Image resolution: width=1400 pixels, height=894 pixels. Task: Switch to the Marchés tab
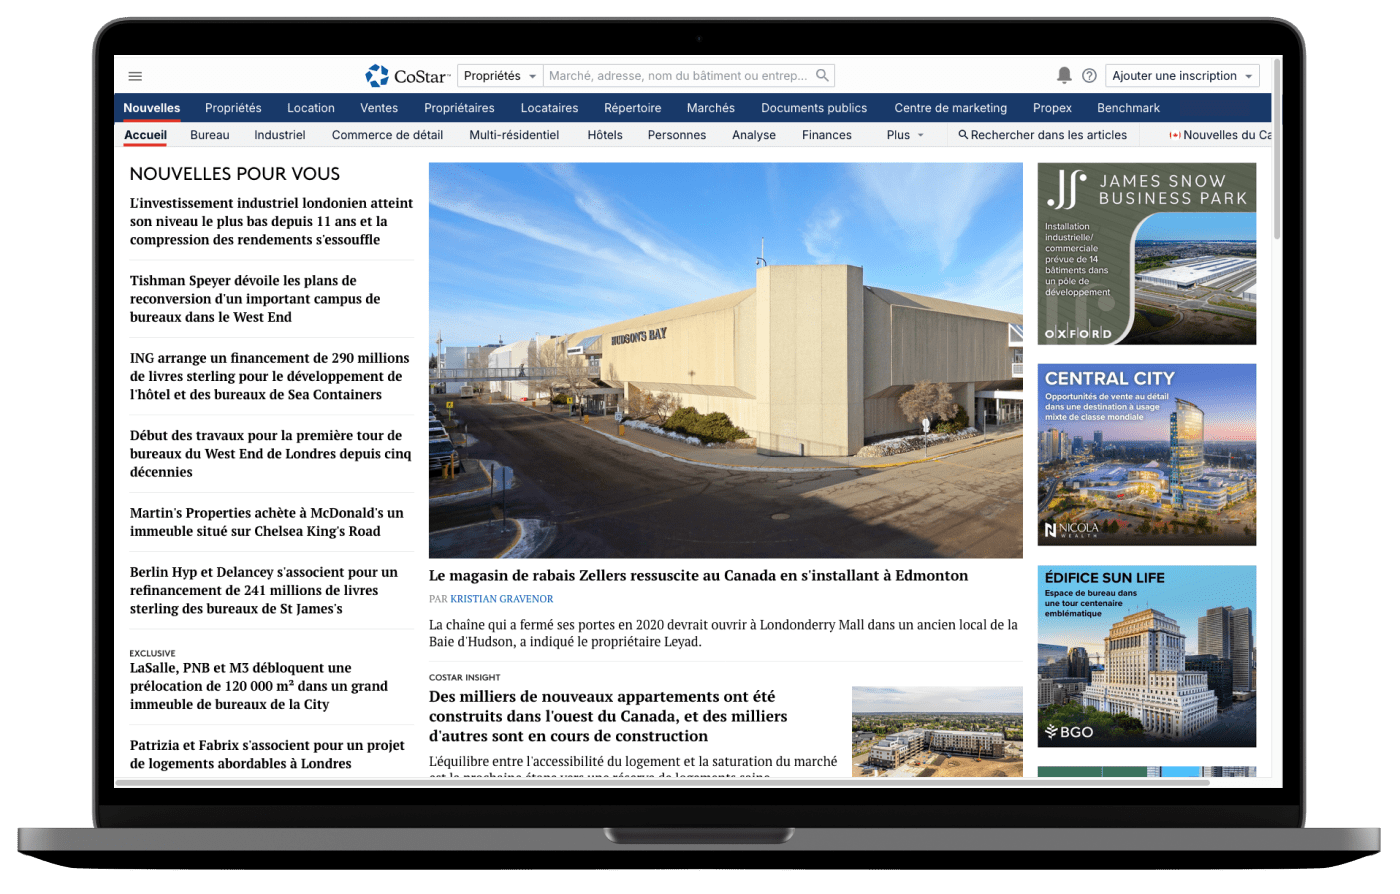click(710, 108)
